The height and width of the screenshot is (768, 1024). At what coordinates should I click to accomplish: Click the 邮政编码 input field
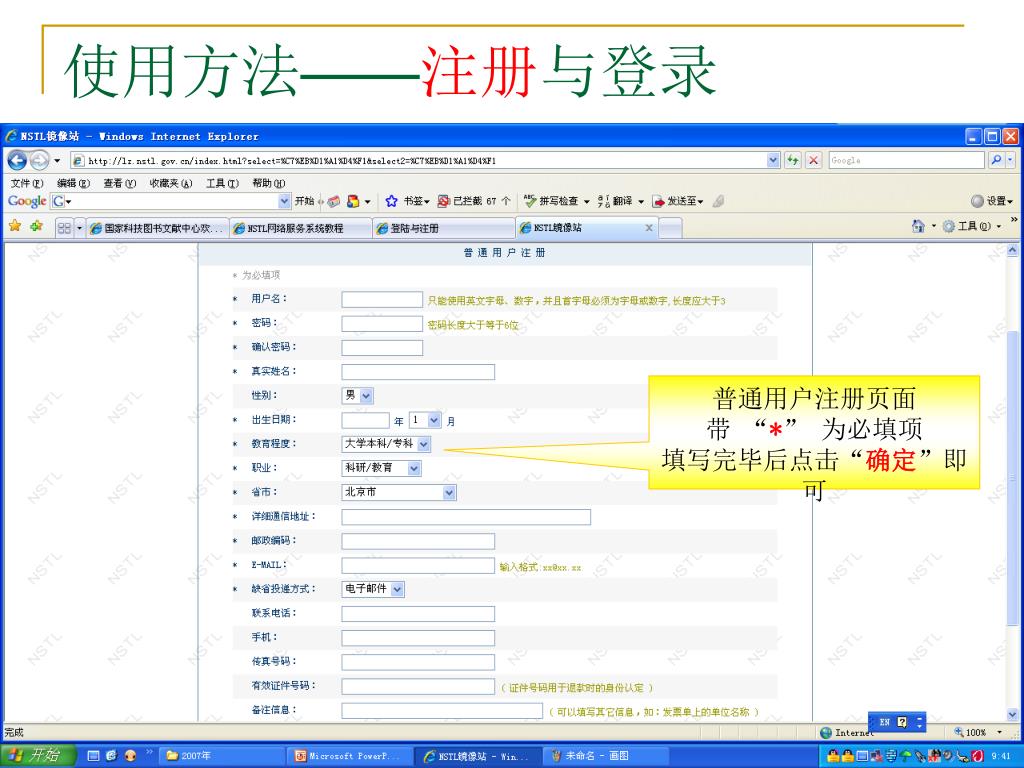pyautogui.click(x=418, y=541)
